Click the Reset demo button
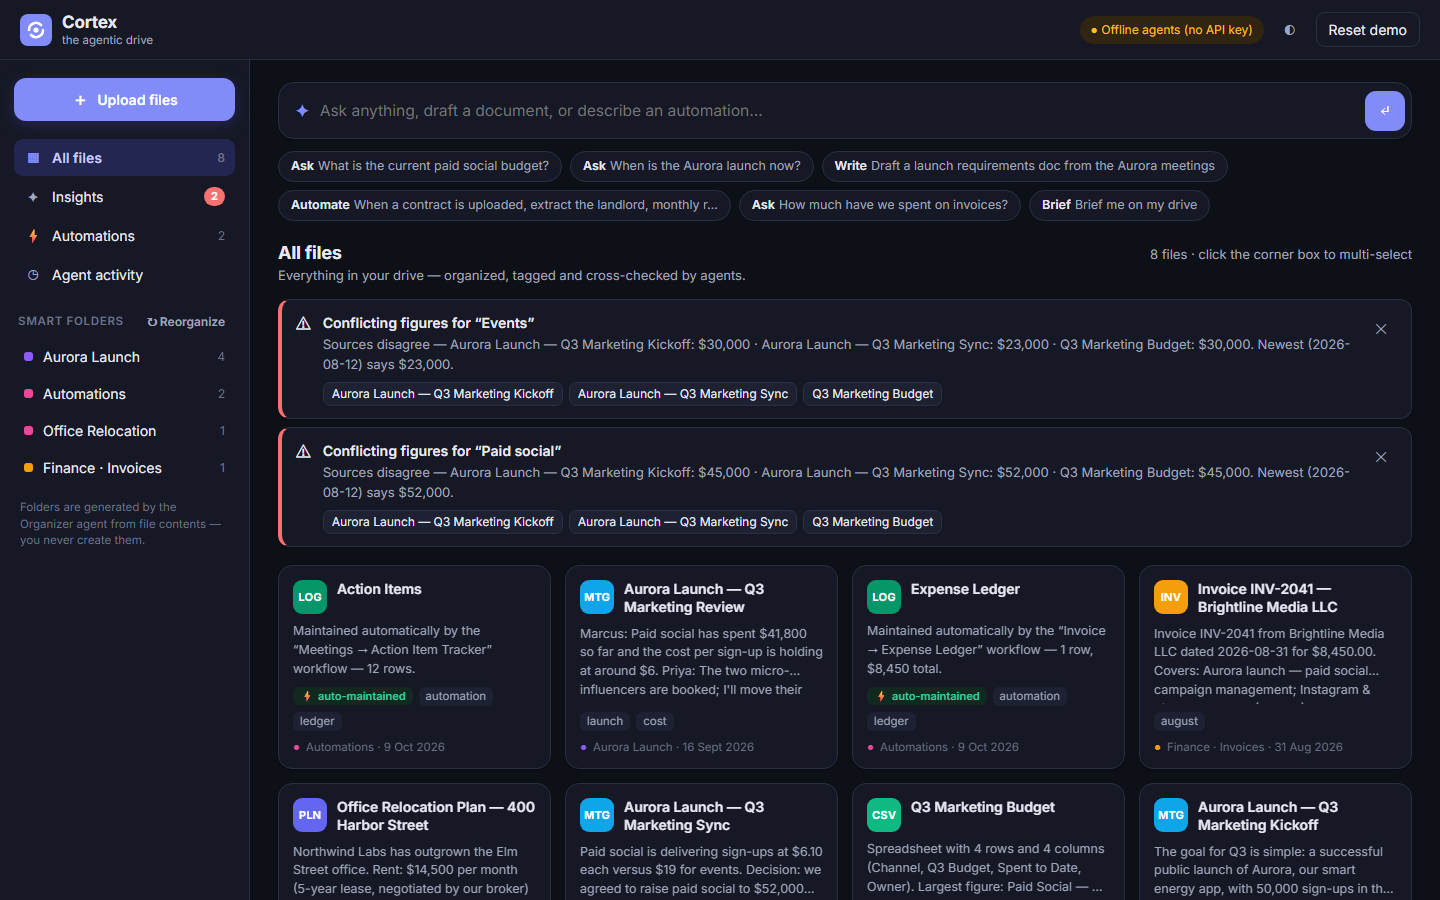The image size is (1440, 900). (1367, 30)
